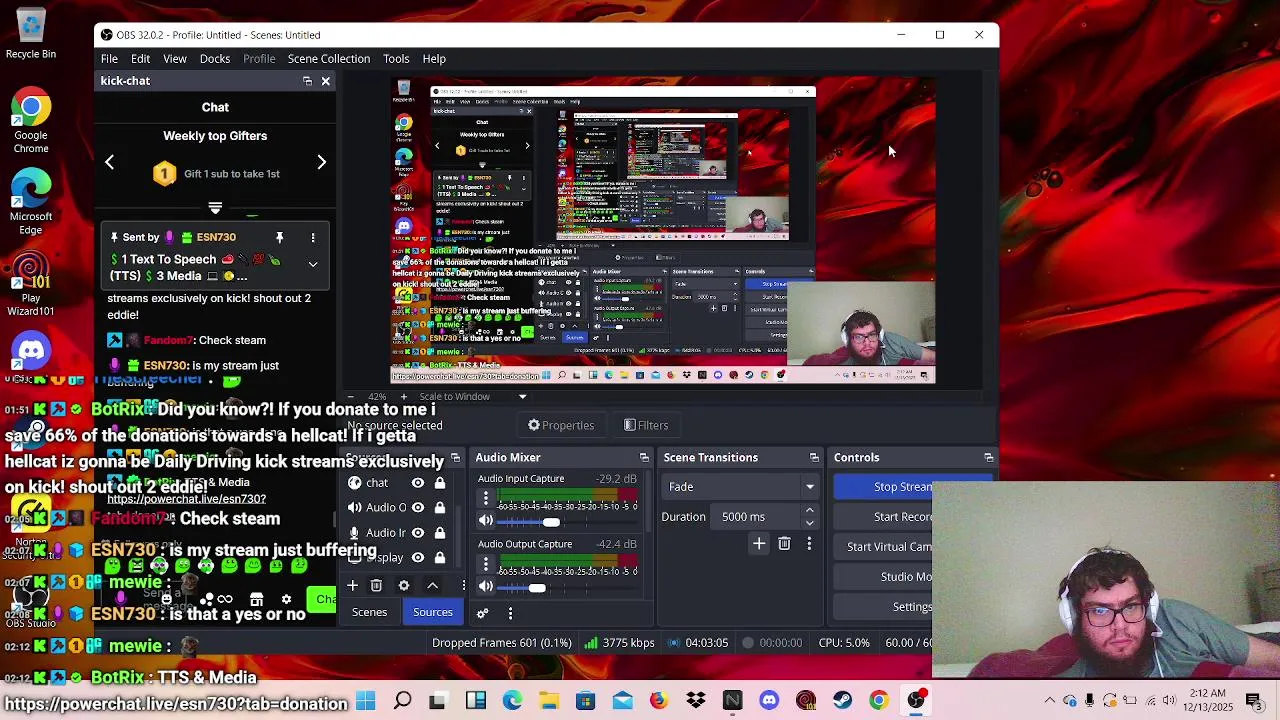Screen dimensions: 1280x720
Task: Float the Sources dock
Action: (x=455, y=458)
